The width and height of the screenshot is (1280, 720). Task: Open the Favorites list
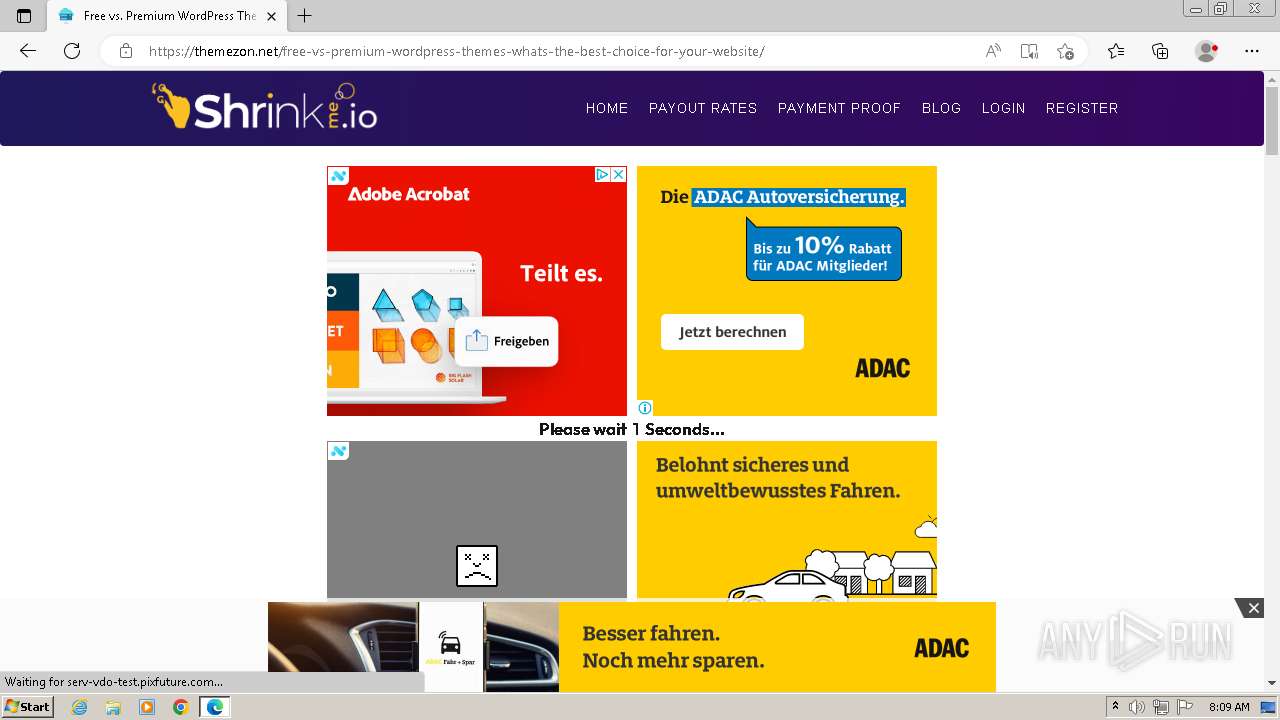(x=1116, y=51)
